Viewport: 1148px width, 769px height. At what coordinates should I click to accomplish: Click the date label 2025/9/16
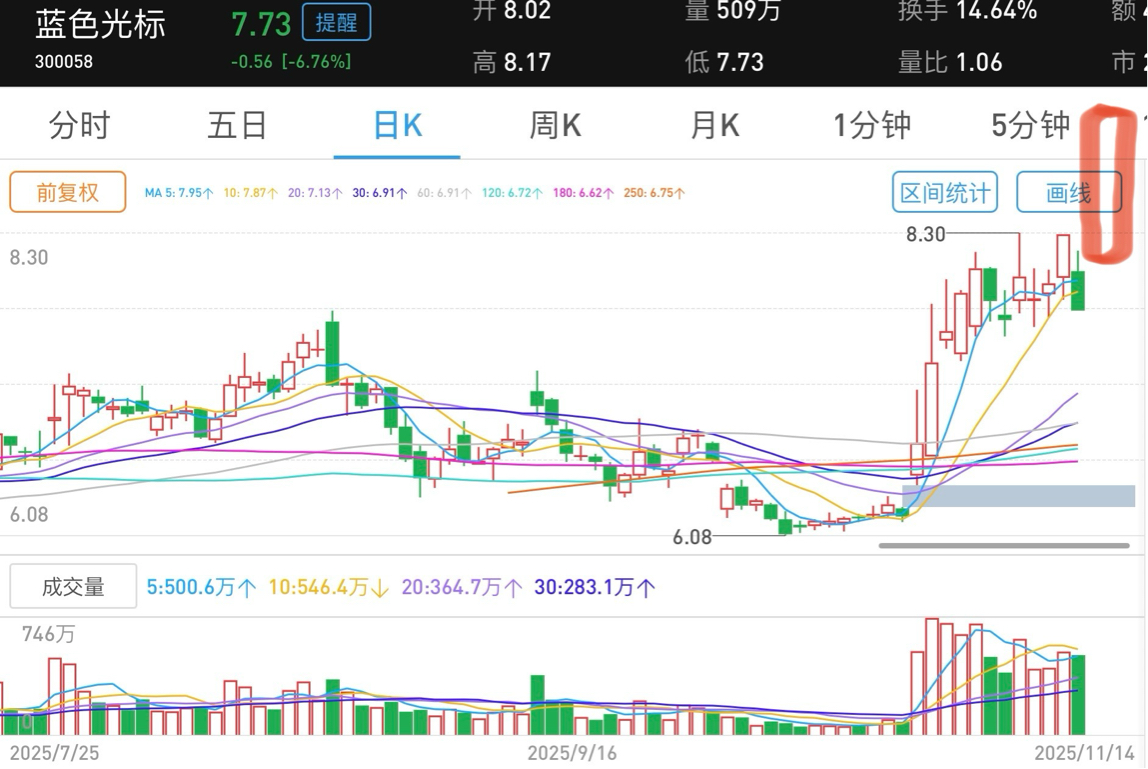tap(572, 753)
